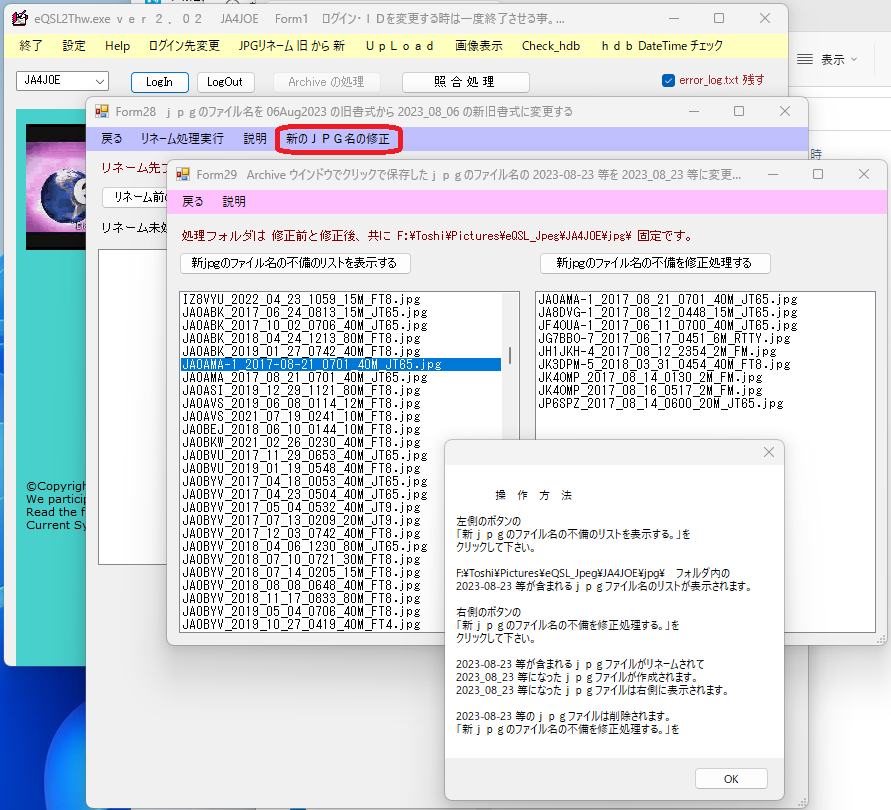Click the Form28 window title icon

pyautogui.click(x=102, y=111)
